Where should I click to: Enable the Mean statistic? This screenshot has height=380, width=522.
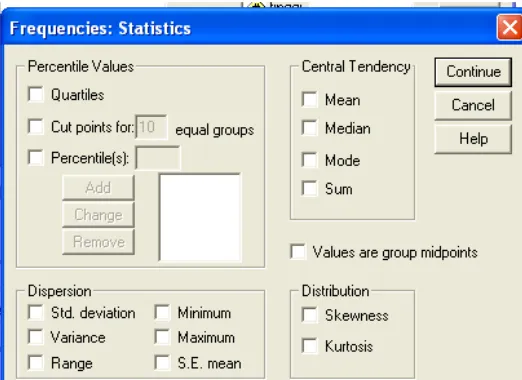[x=309, y=99]
